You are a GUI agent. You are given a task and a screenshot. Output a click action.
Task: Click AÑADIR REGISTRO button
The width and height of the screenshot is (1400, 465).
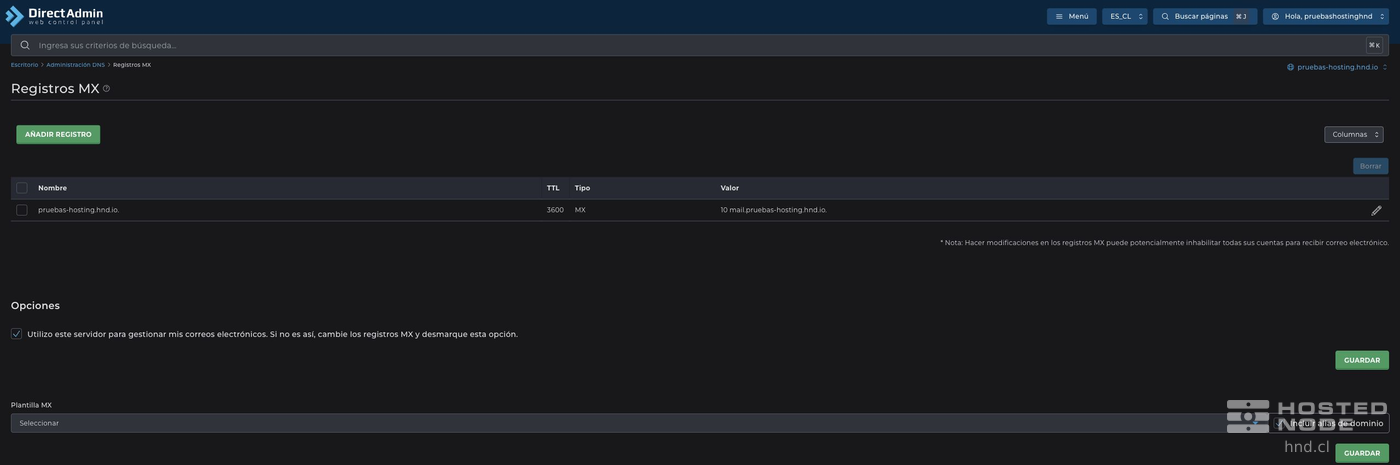[58, 134]
